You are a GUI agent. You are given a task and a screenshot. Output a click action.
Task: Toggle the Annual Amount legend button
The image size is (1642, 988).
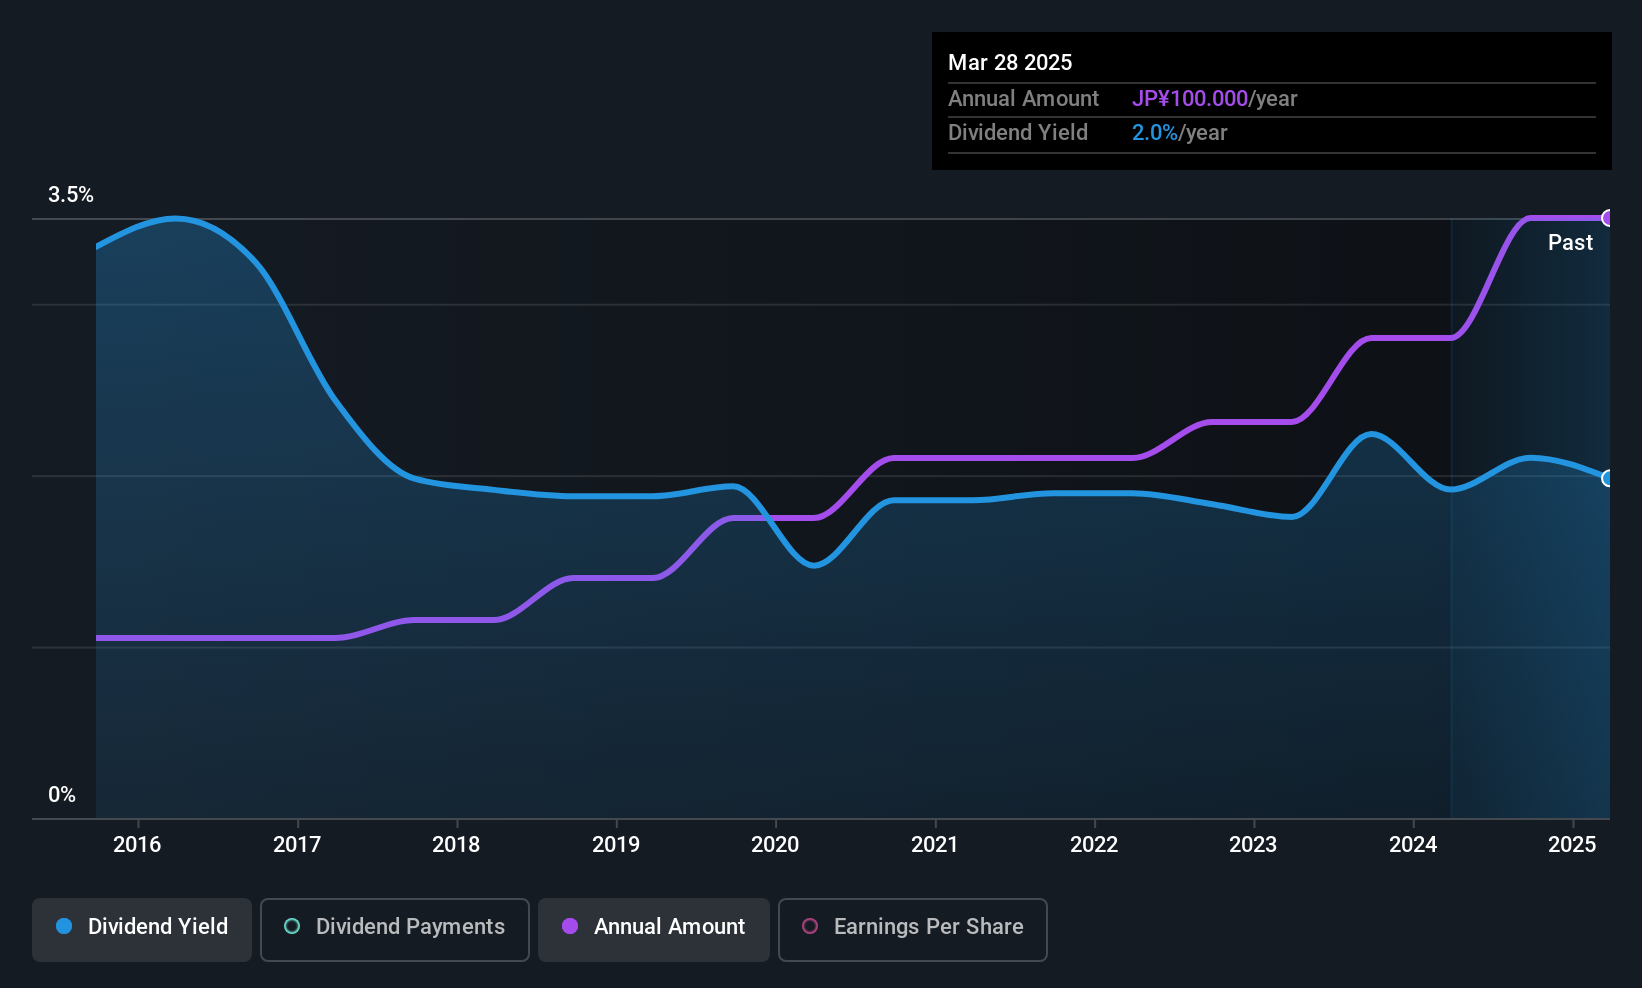pos(654,927)
